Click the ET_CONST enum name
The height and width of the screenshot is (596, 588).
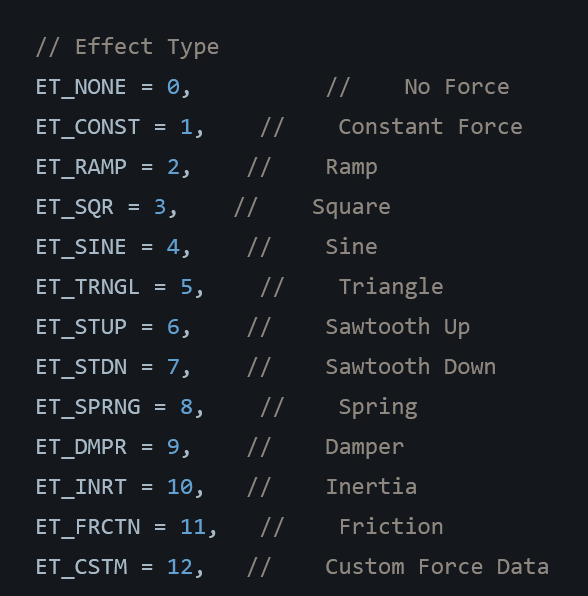click(x=87, y=127)
